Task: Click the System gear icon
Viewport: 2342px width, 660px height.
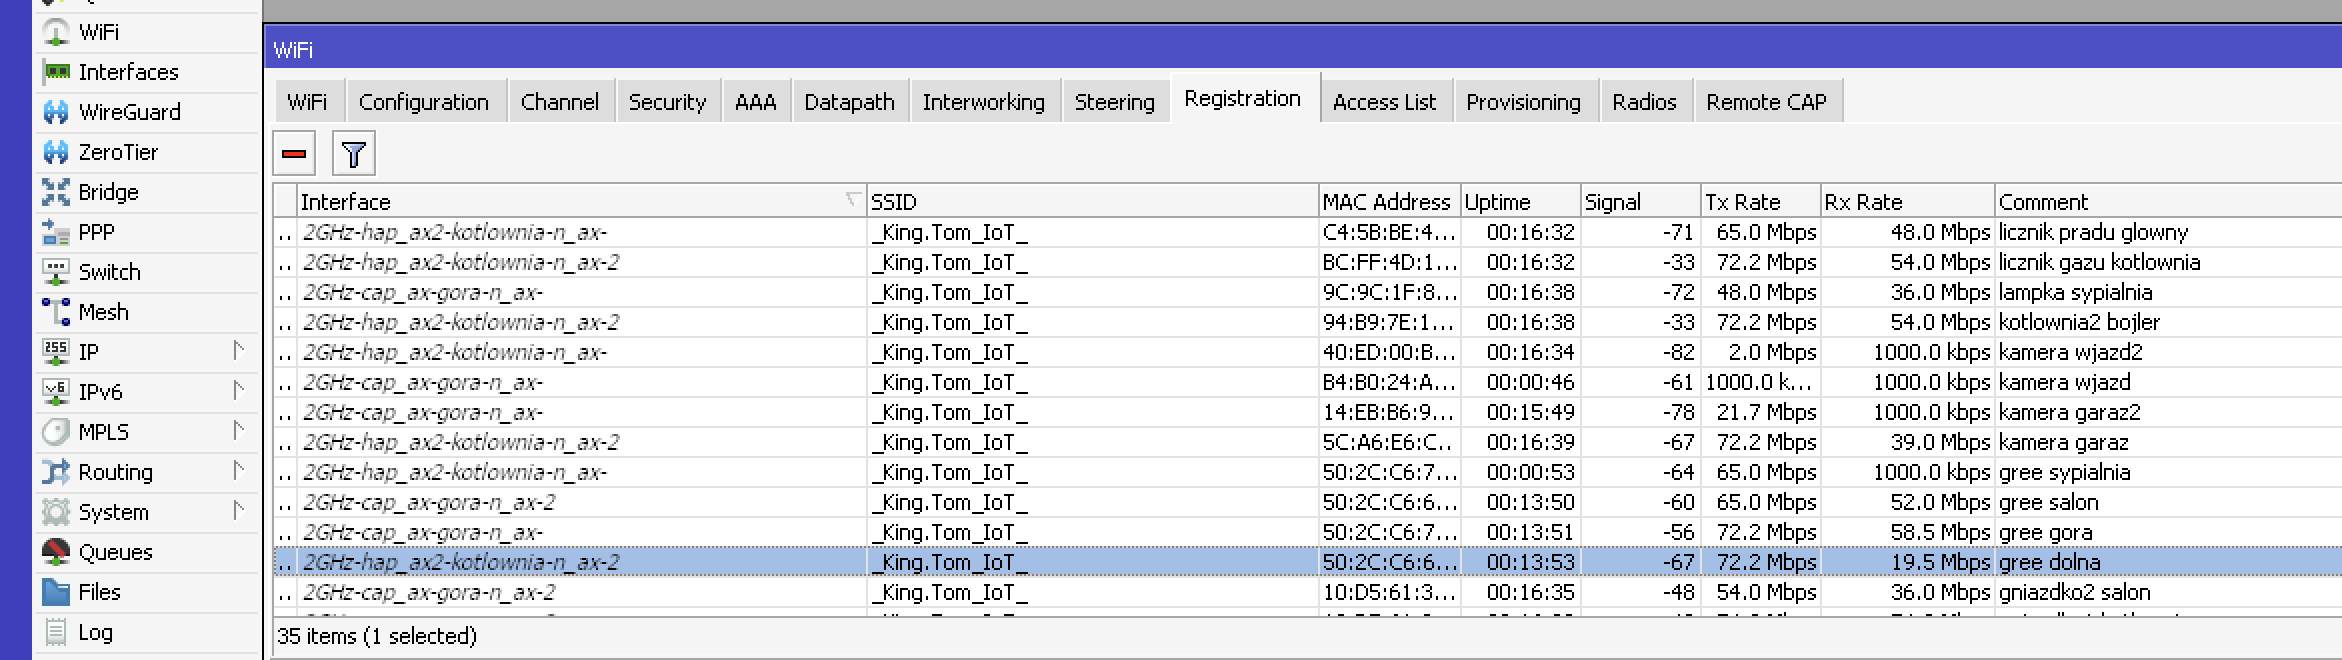Action: [x=56, y=512]
